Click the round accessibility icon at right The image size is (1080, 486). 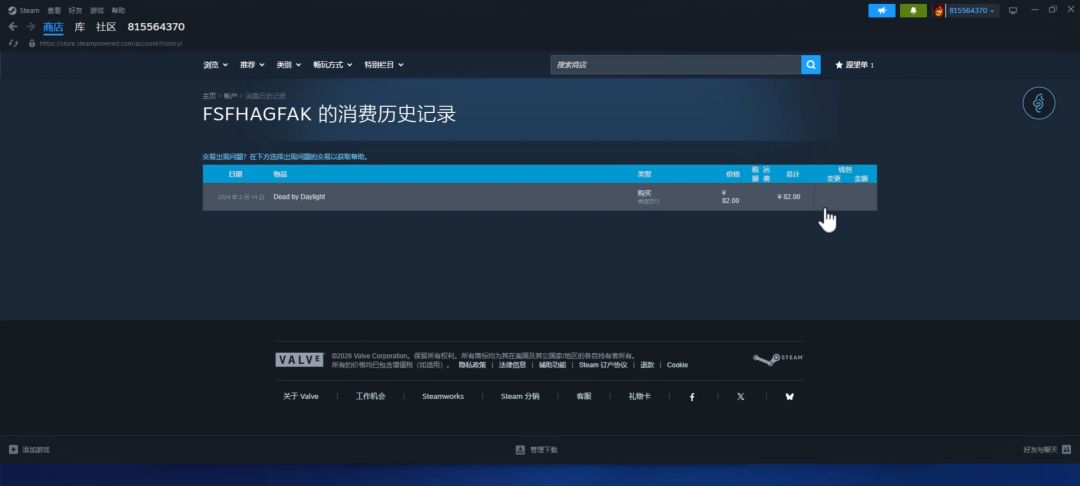click(1039, 103)
